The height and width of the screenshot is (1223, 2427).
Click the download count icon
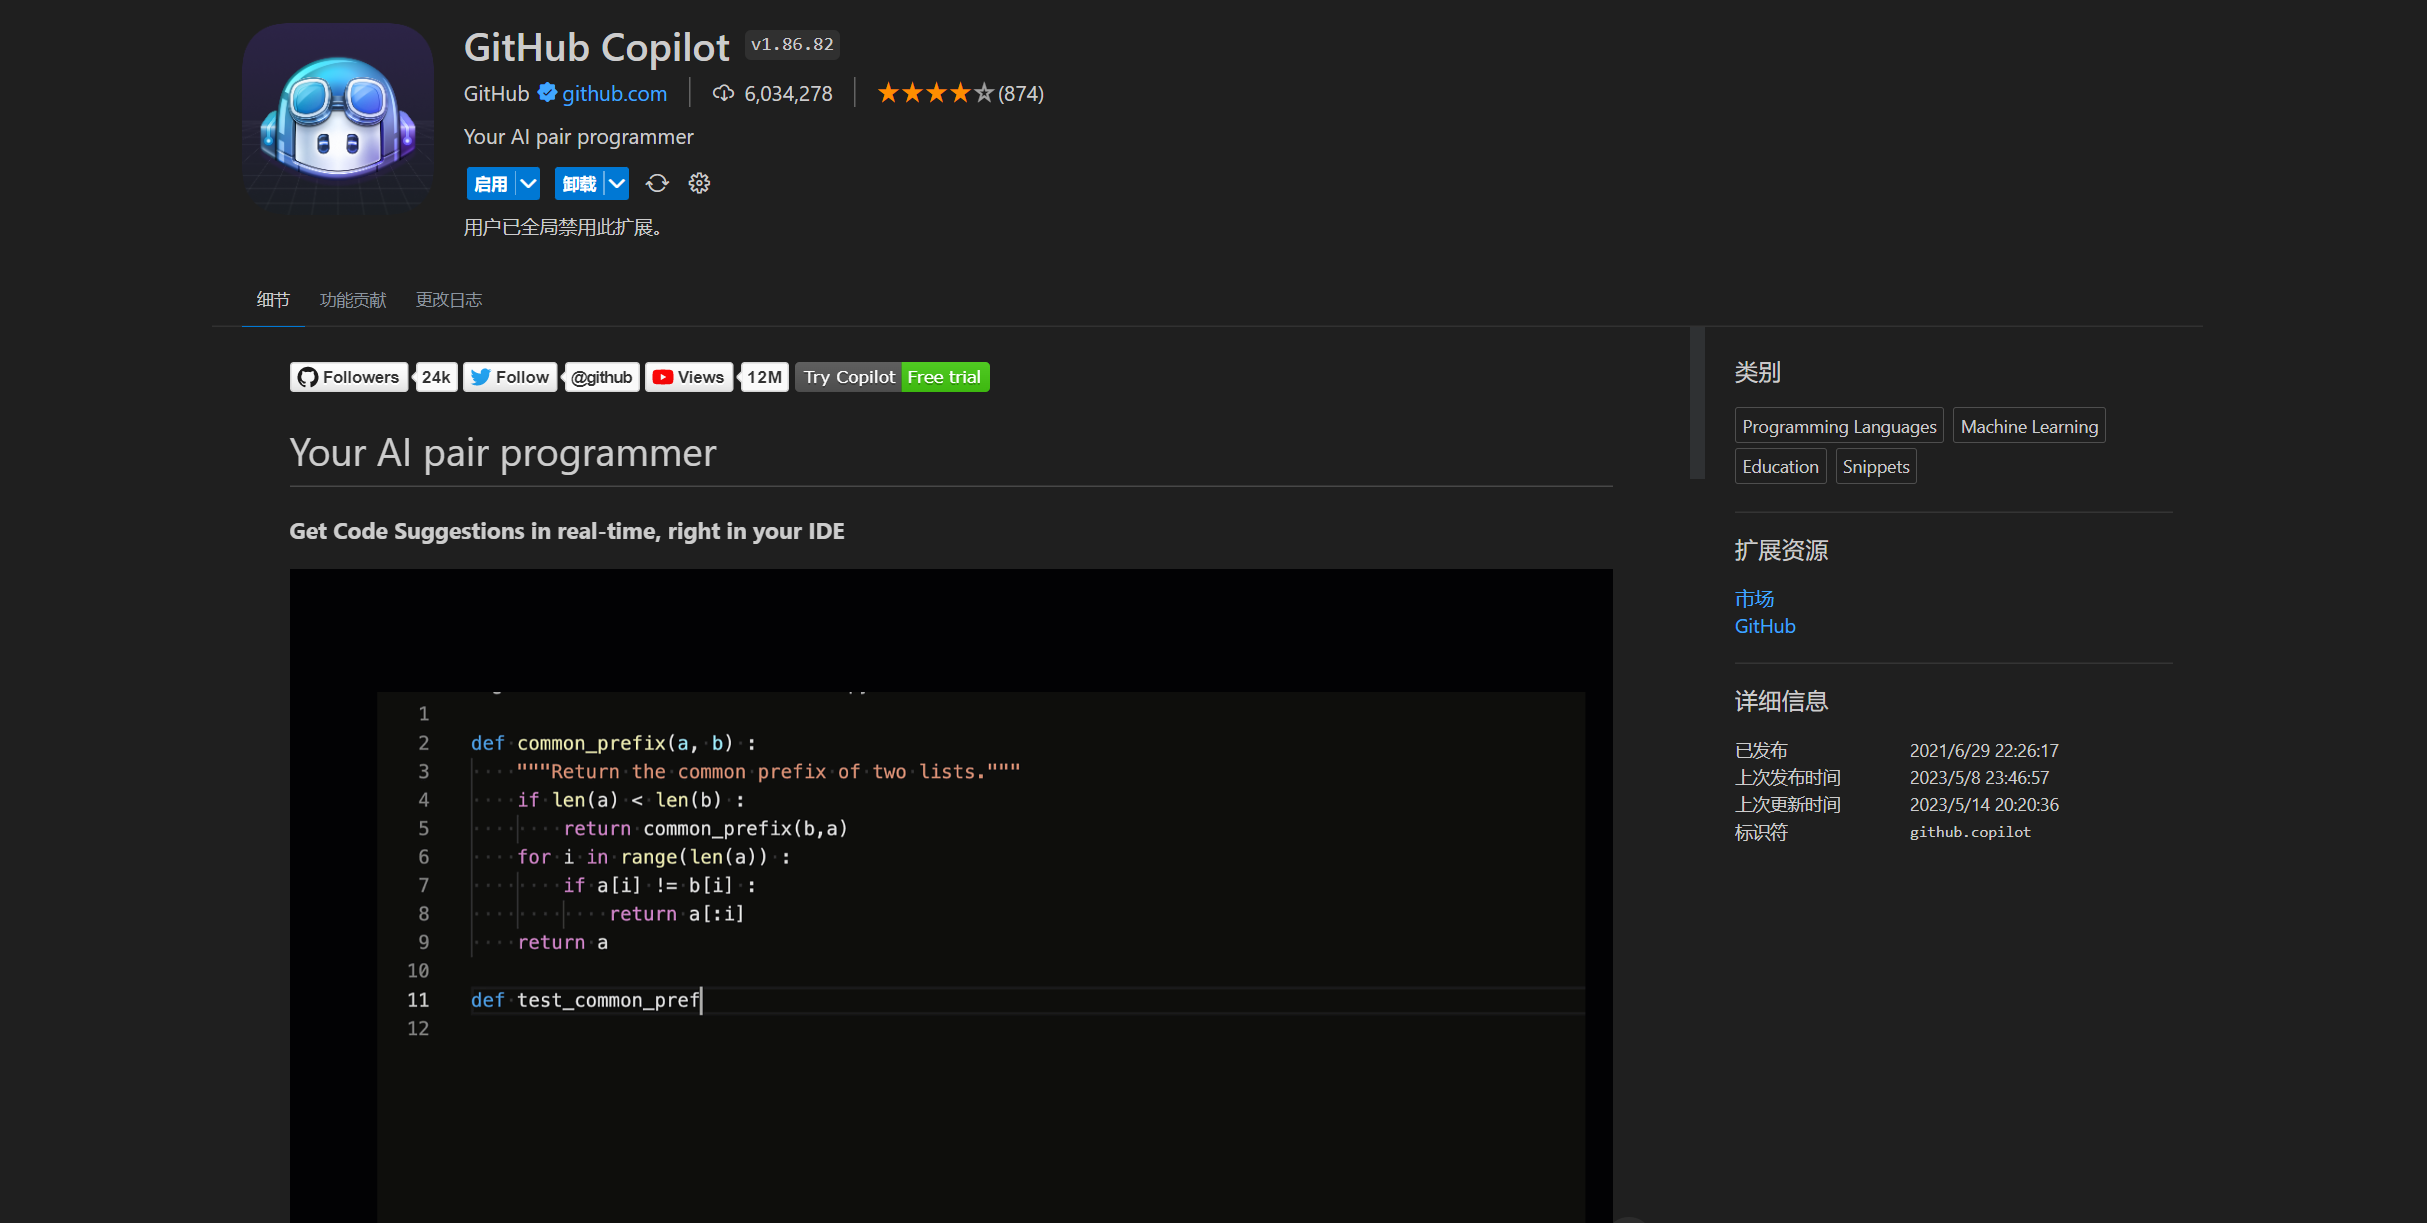(x=722, y=94)
